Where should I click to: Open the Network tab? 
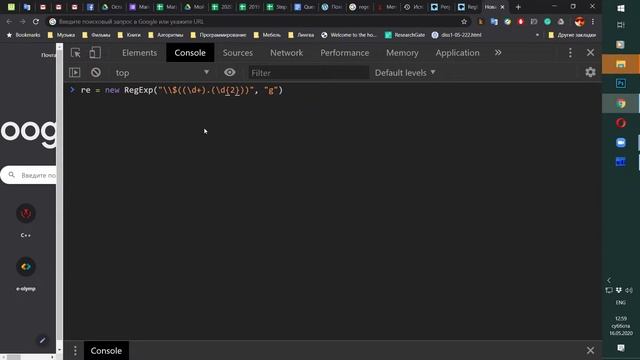tap(287, 53)
